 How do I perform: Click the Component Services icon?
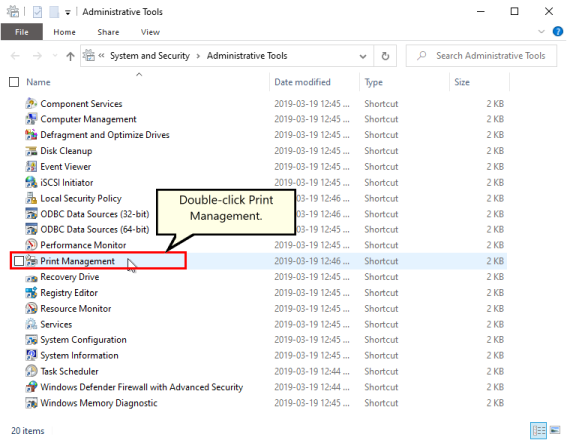tap(31, 104)
